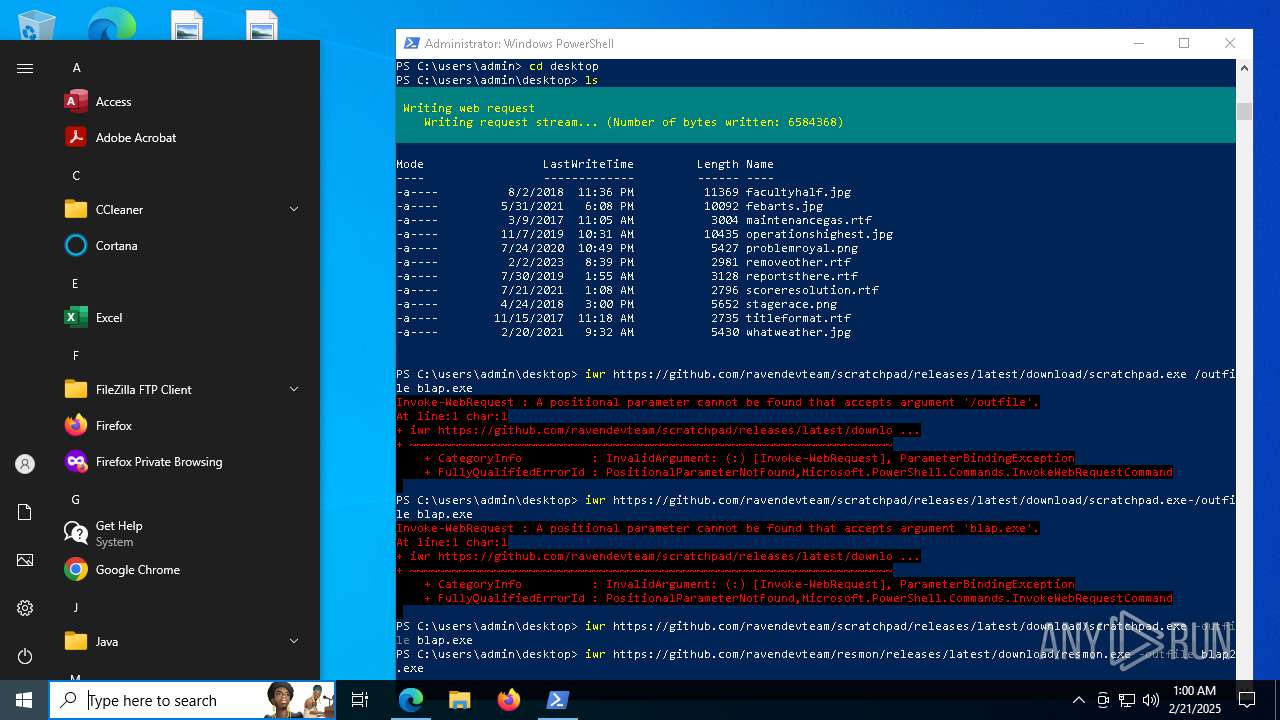This screenshot has height=720, width=1280.
Task: Open the taskbar clock and date
Action: tap(1194, 700)
